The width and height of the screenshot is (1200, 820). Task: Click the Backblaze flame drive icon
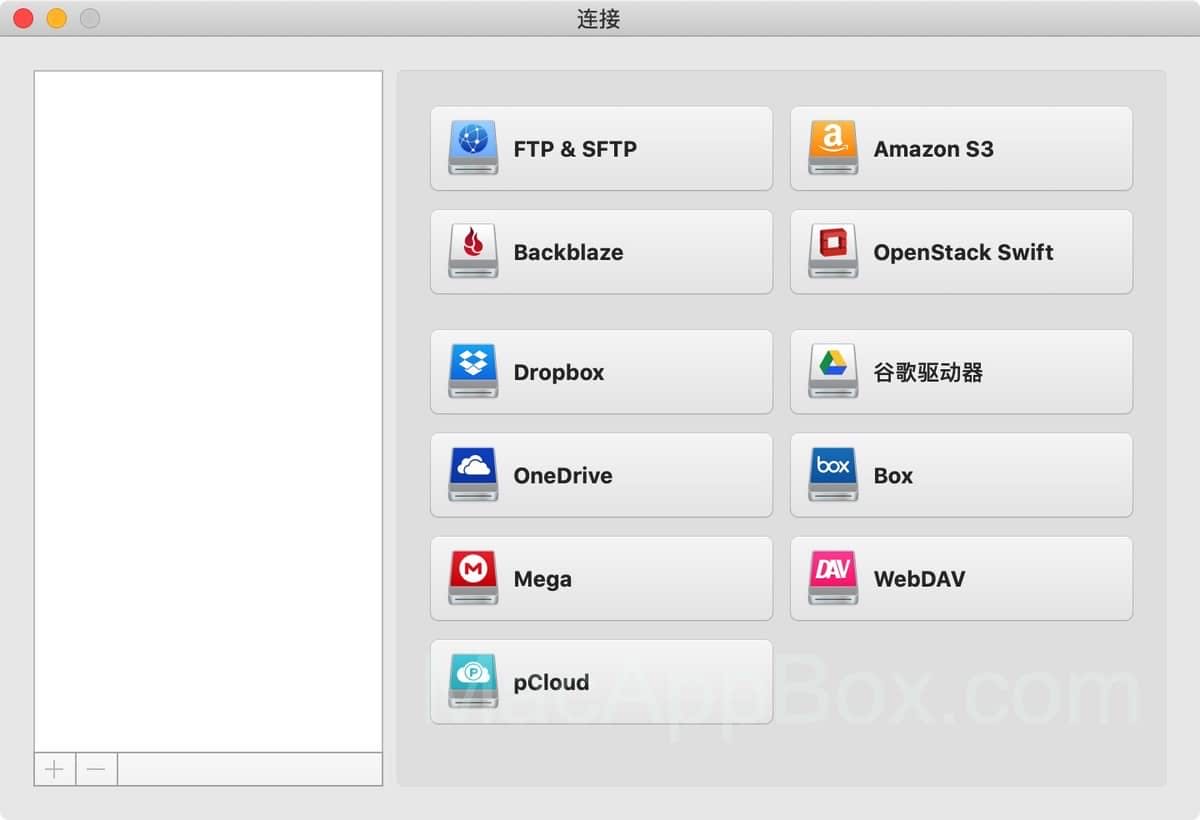point(473,251)
